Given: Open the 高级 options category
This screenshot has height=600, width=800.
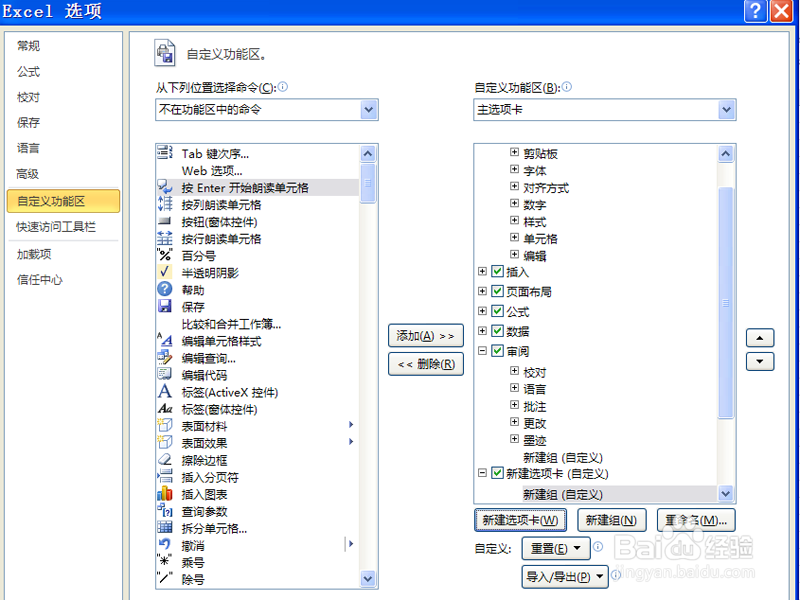Looking at the screenshot, I should click(x=28, y=174).
